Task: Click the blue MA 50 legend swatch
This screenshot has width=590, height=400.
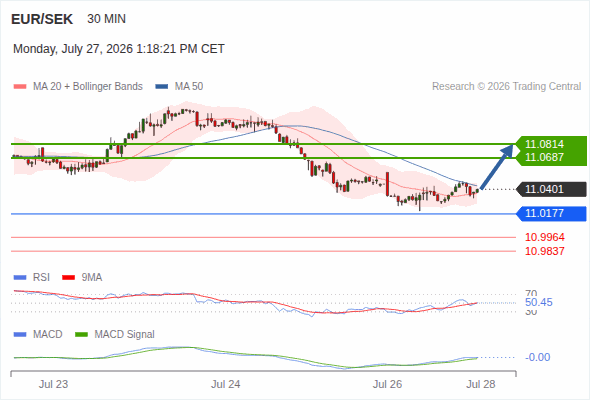Action: pyautogui.click(x=162, y=87)
